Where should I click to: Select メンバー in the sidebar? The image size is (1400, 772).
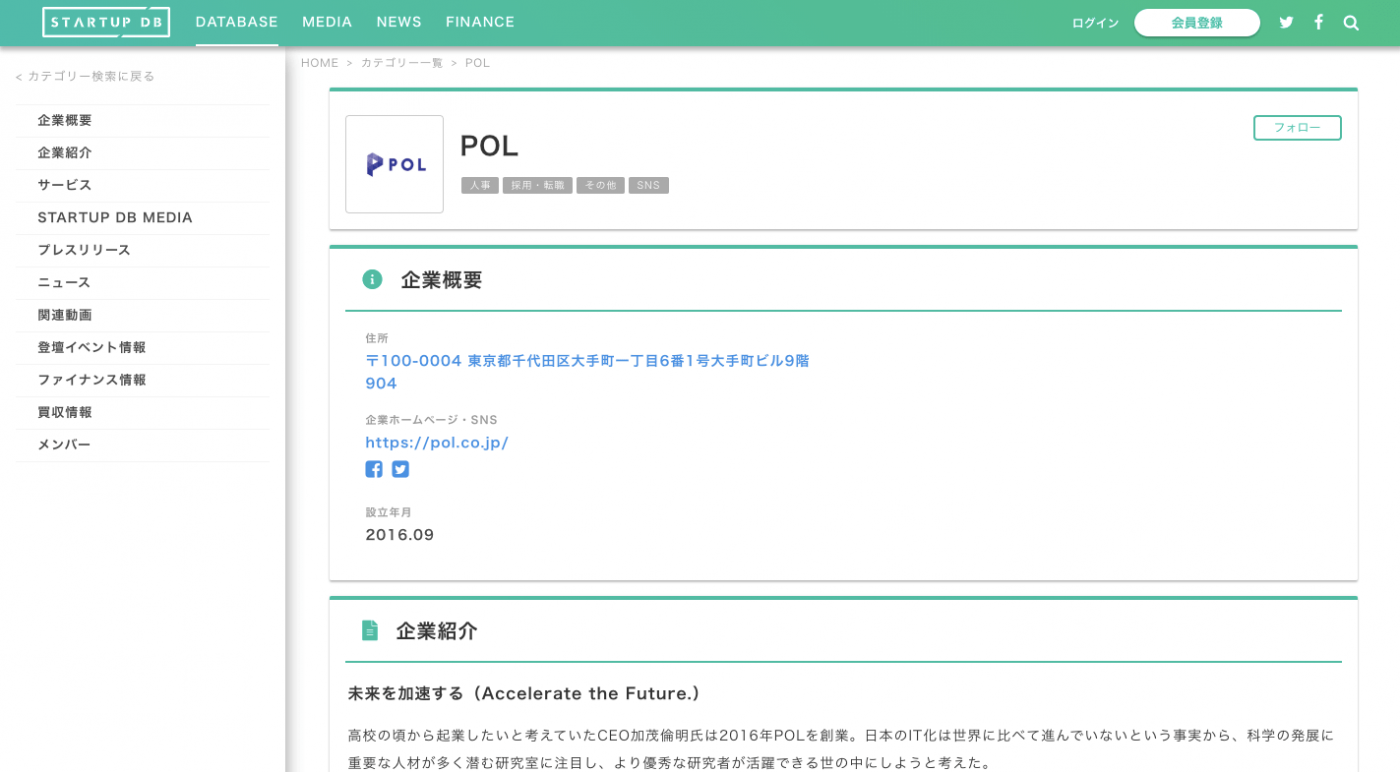(x=62, y=444)
